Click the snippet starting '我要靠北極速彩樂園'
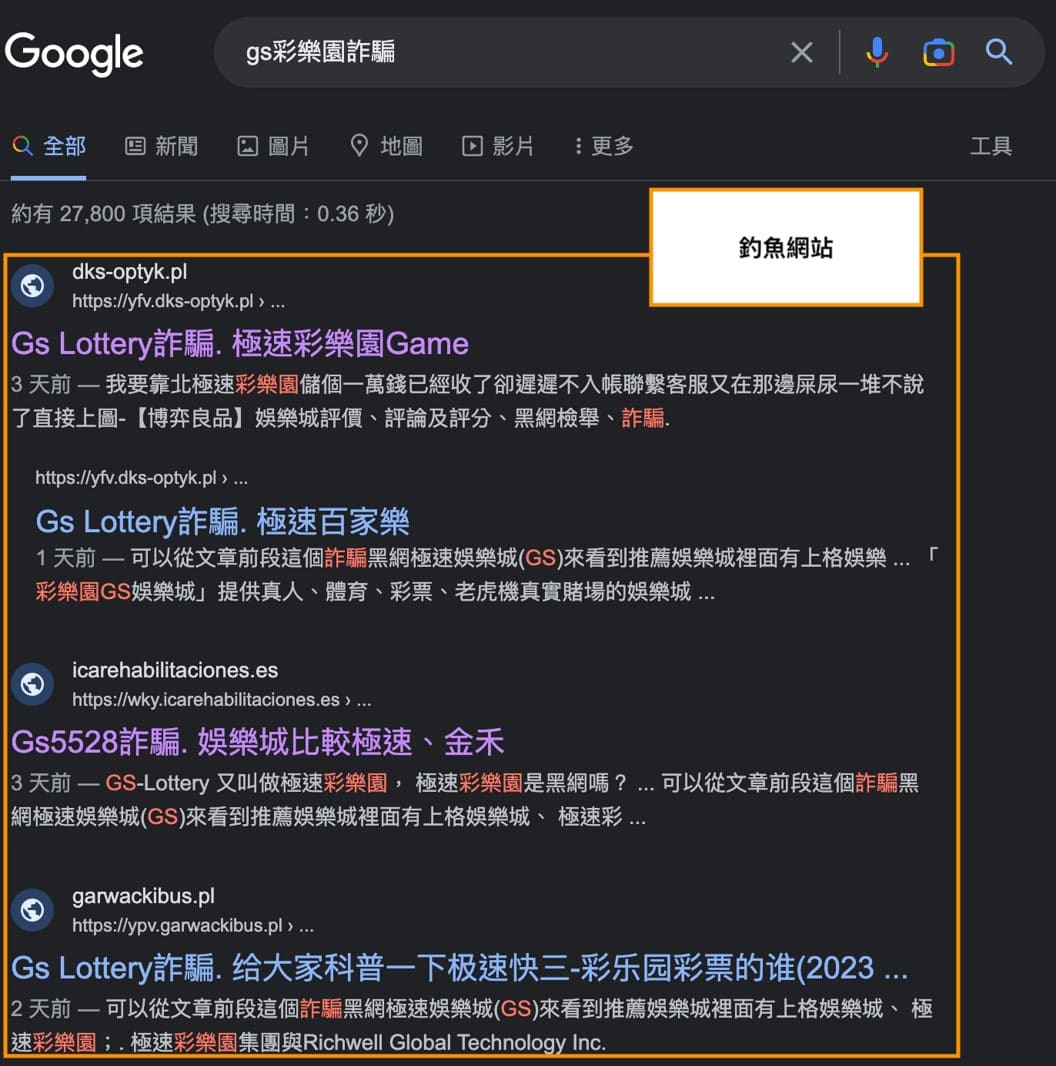The image size is (1056, 1066). (468, 401)
